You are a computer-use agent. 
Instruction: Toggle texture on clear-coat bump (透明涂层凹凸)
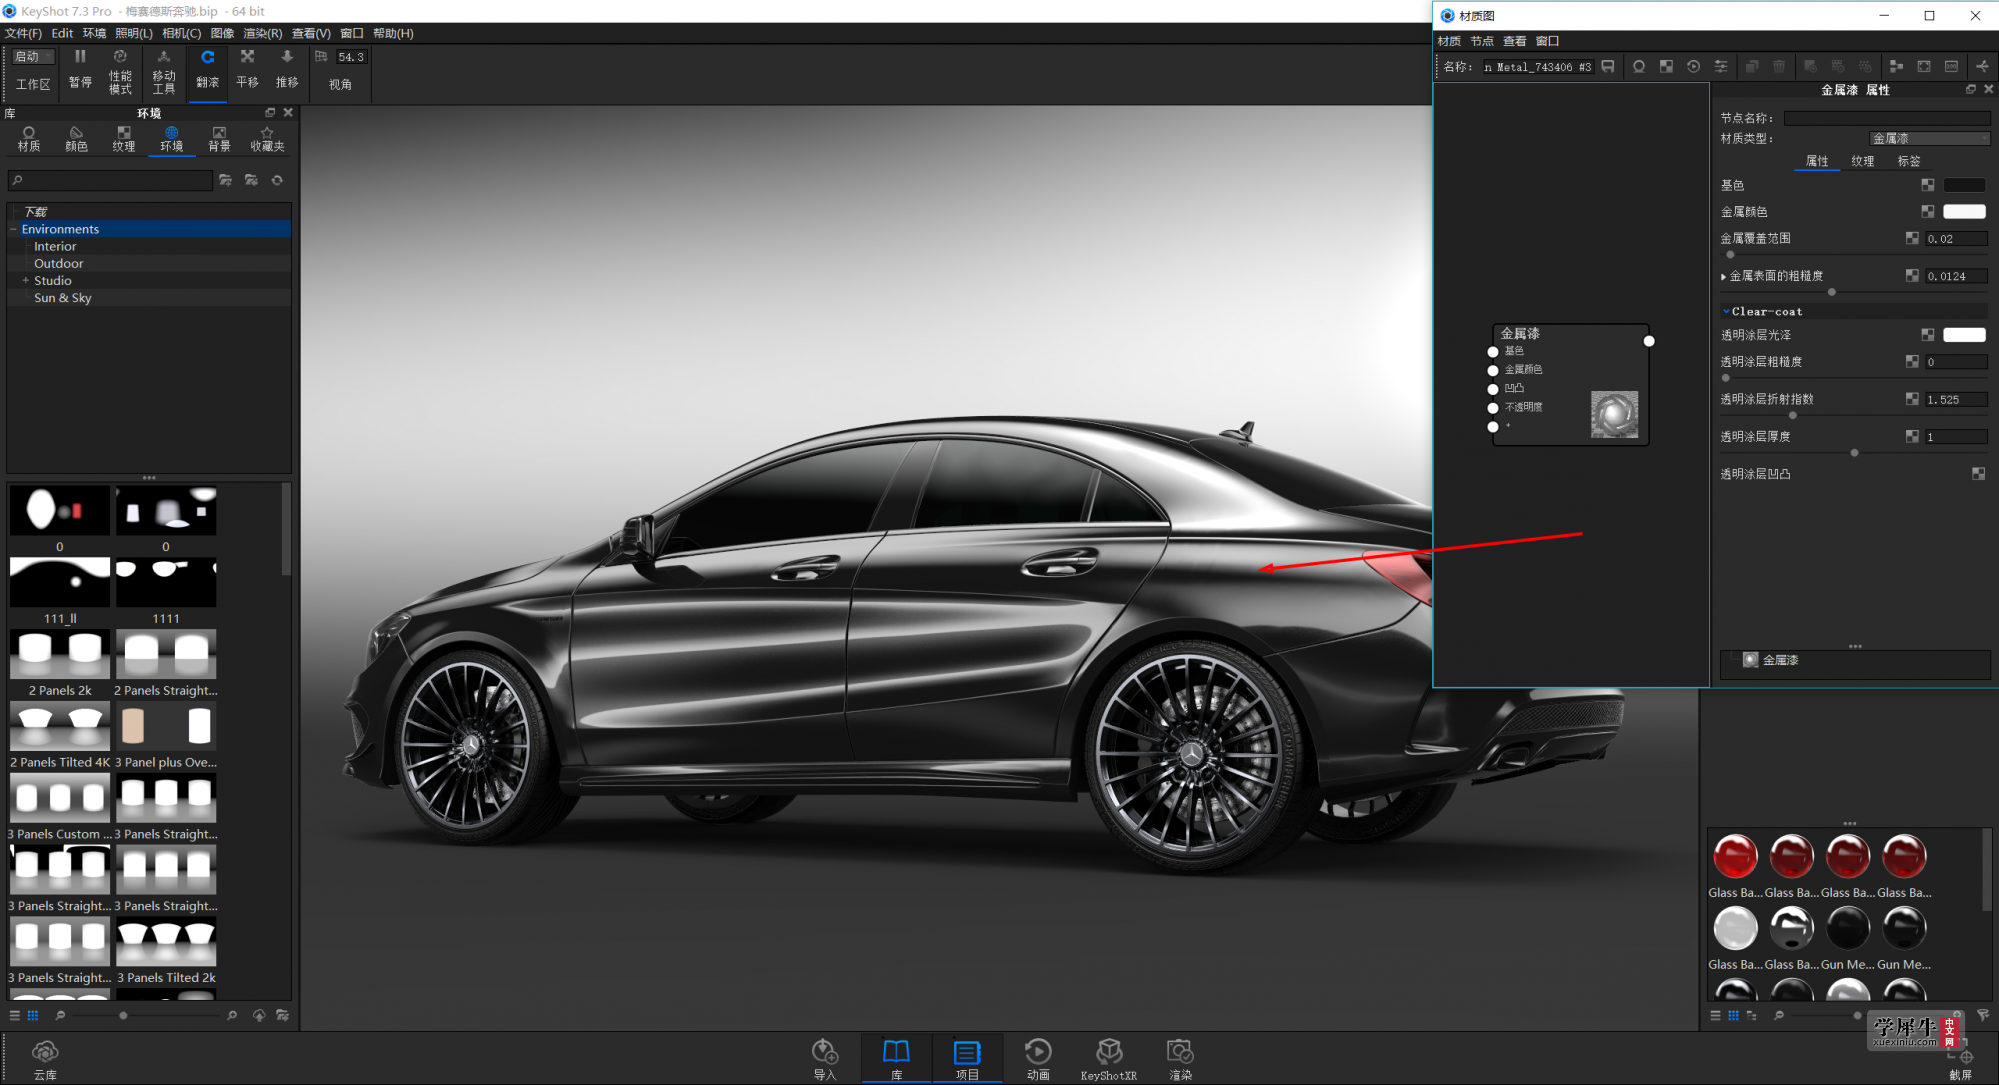click(1978, 474)
